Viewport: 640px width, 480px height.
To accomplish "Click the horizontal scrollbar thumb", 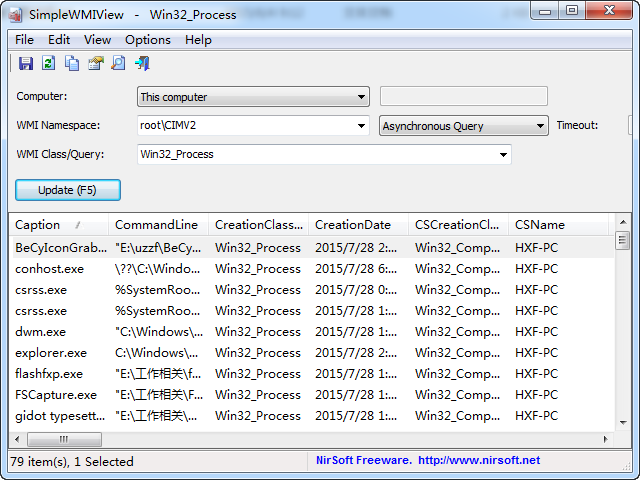I will tap(64, 440).
